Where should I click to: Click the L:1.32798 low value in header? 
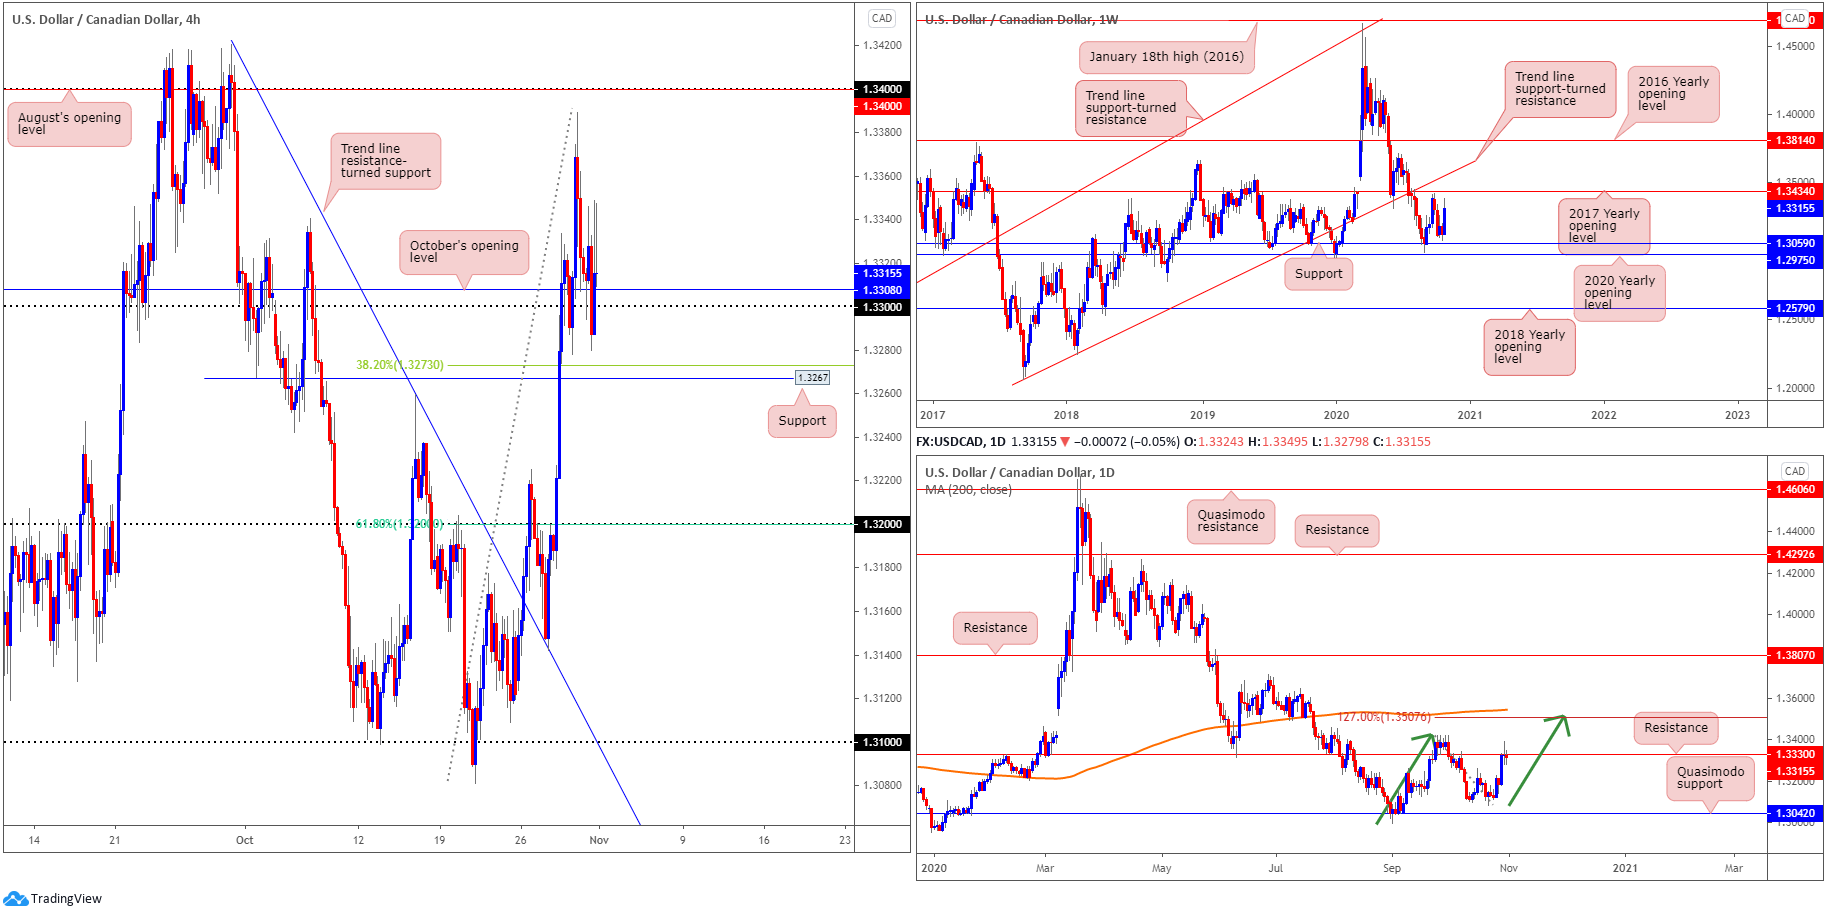point(1340,441)
